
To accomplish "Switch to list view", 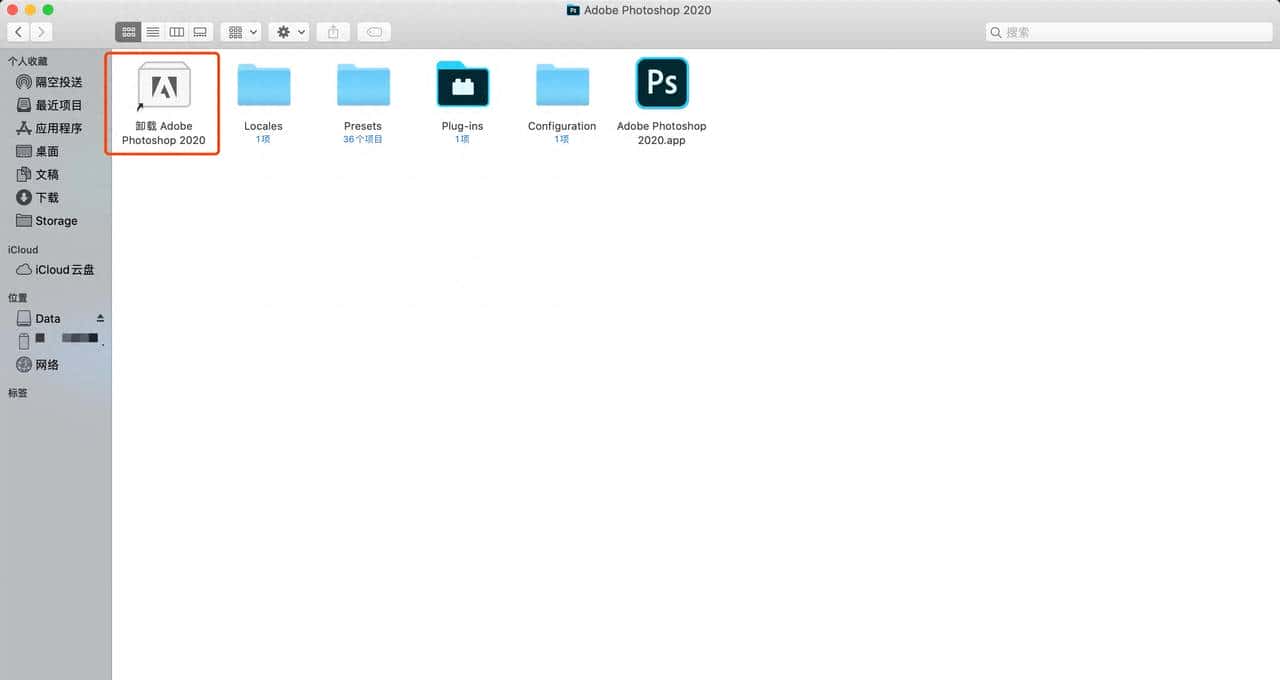I will (152, 31).
